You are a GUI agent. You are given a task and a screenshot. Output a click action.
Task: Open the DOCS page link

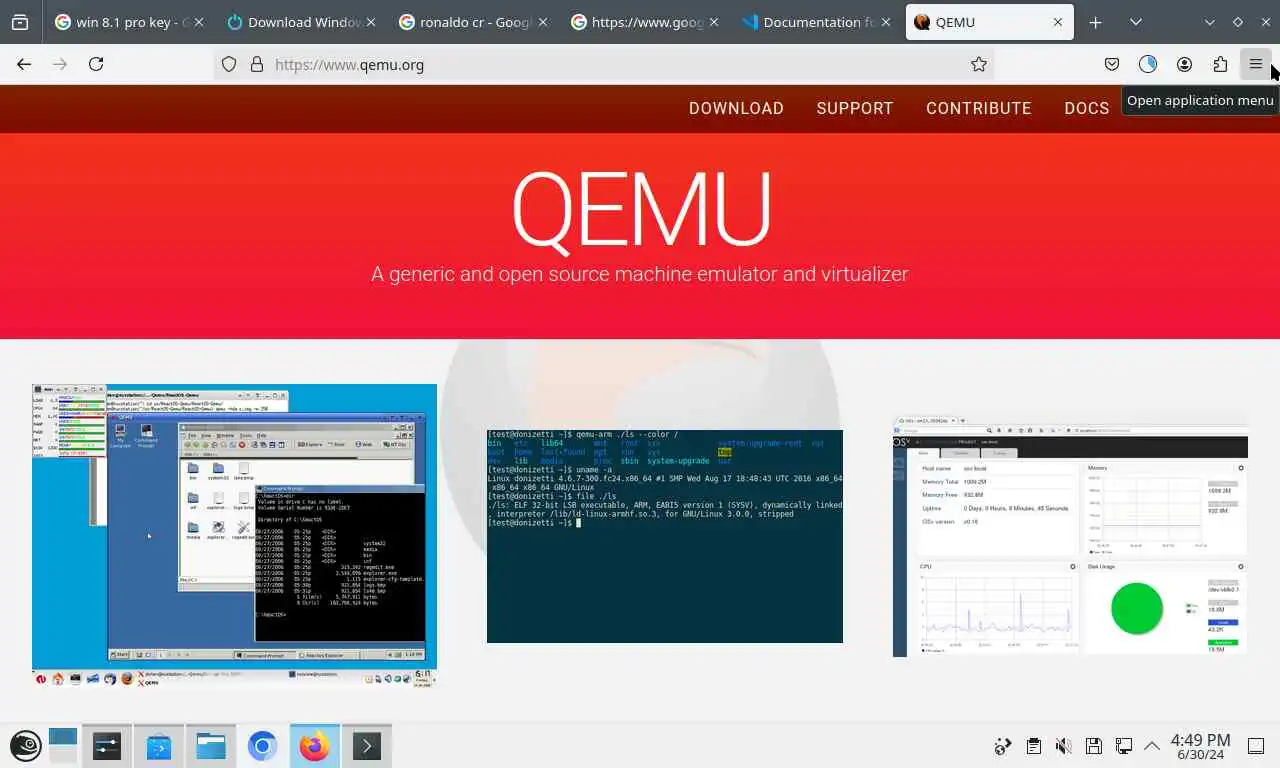(1087, 108)
